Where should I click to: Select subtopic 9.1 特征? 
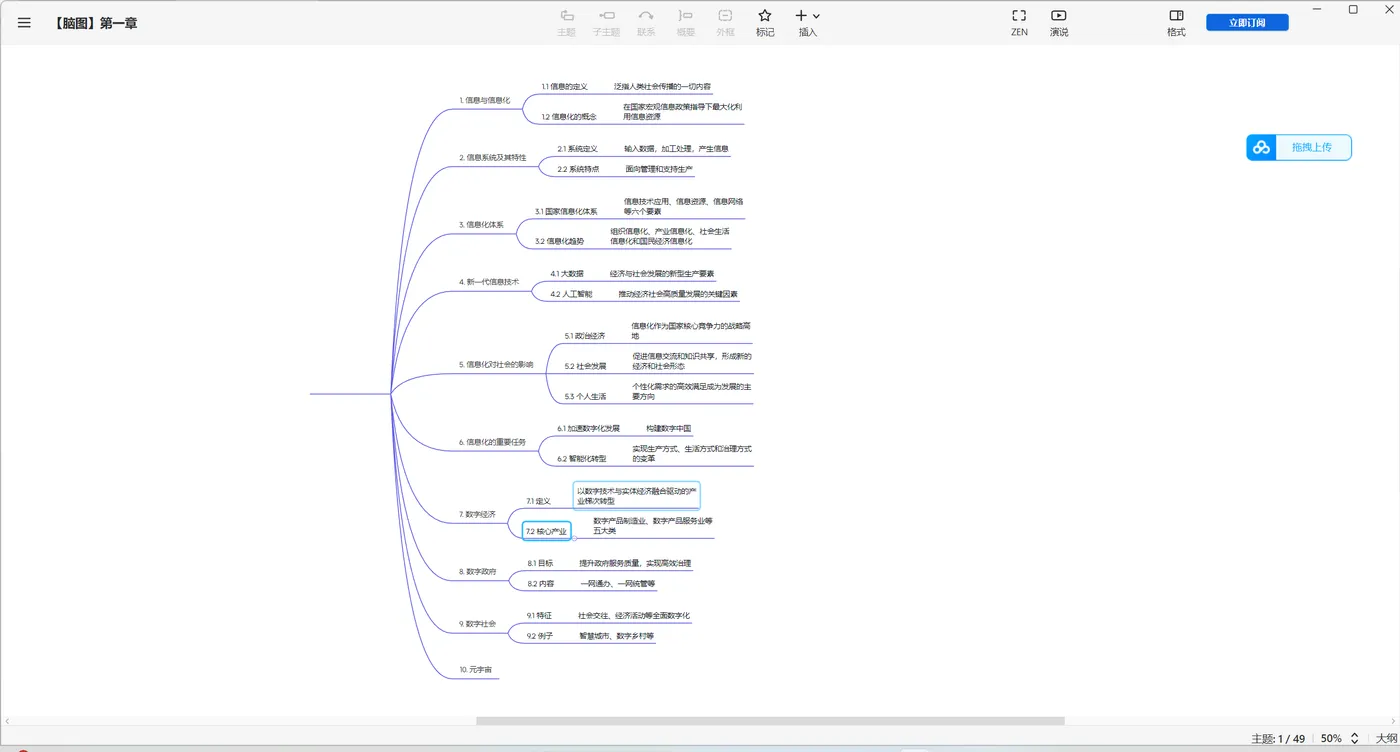(x=539, y=615)
